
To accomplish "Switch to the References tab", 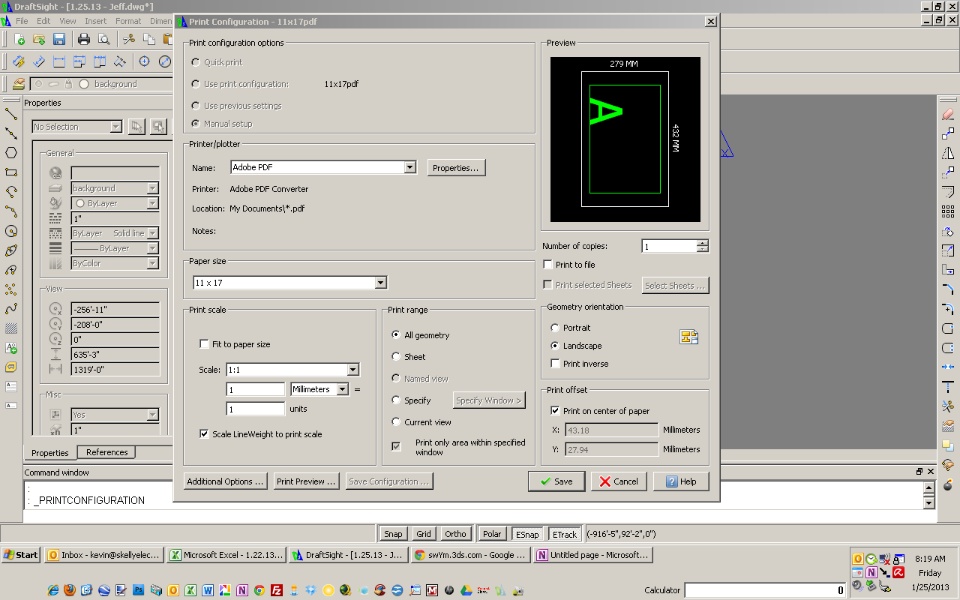I will [107, 452].
